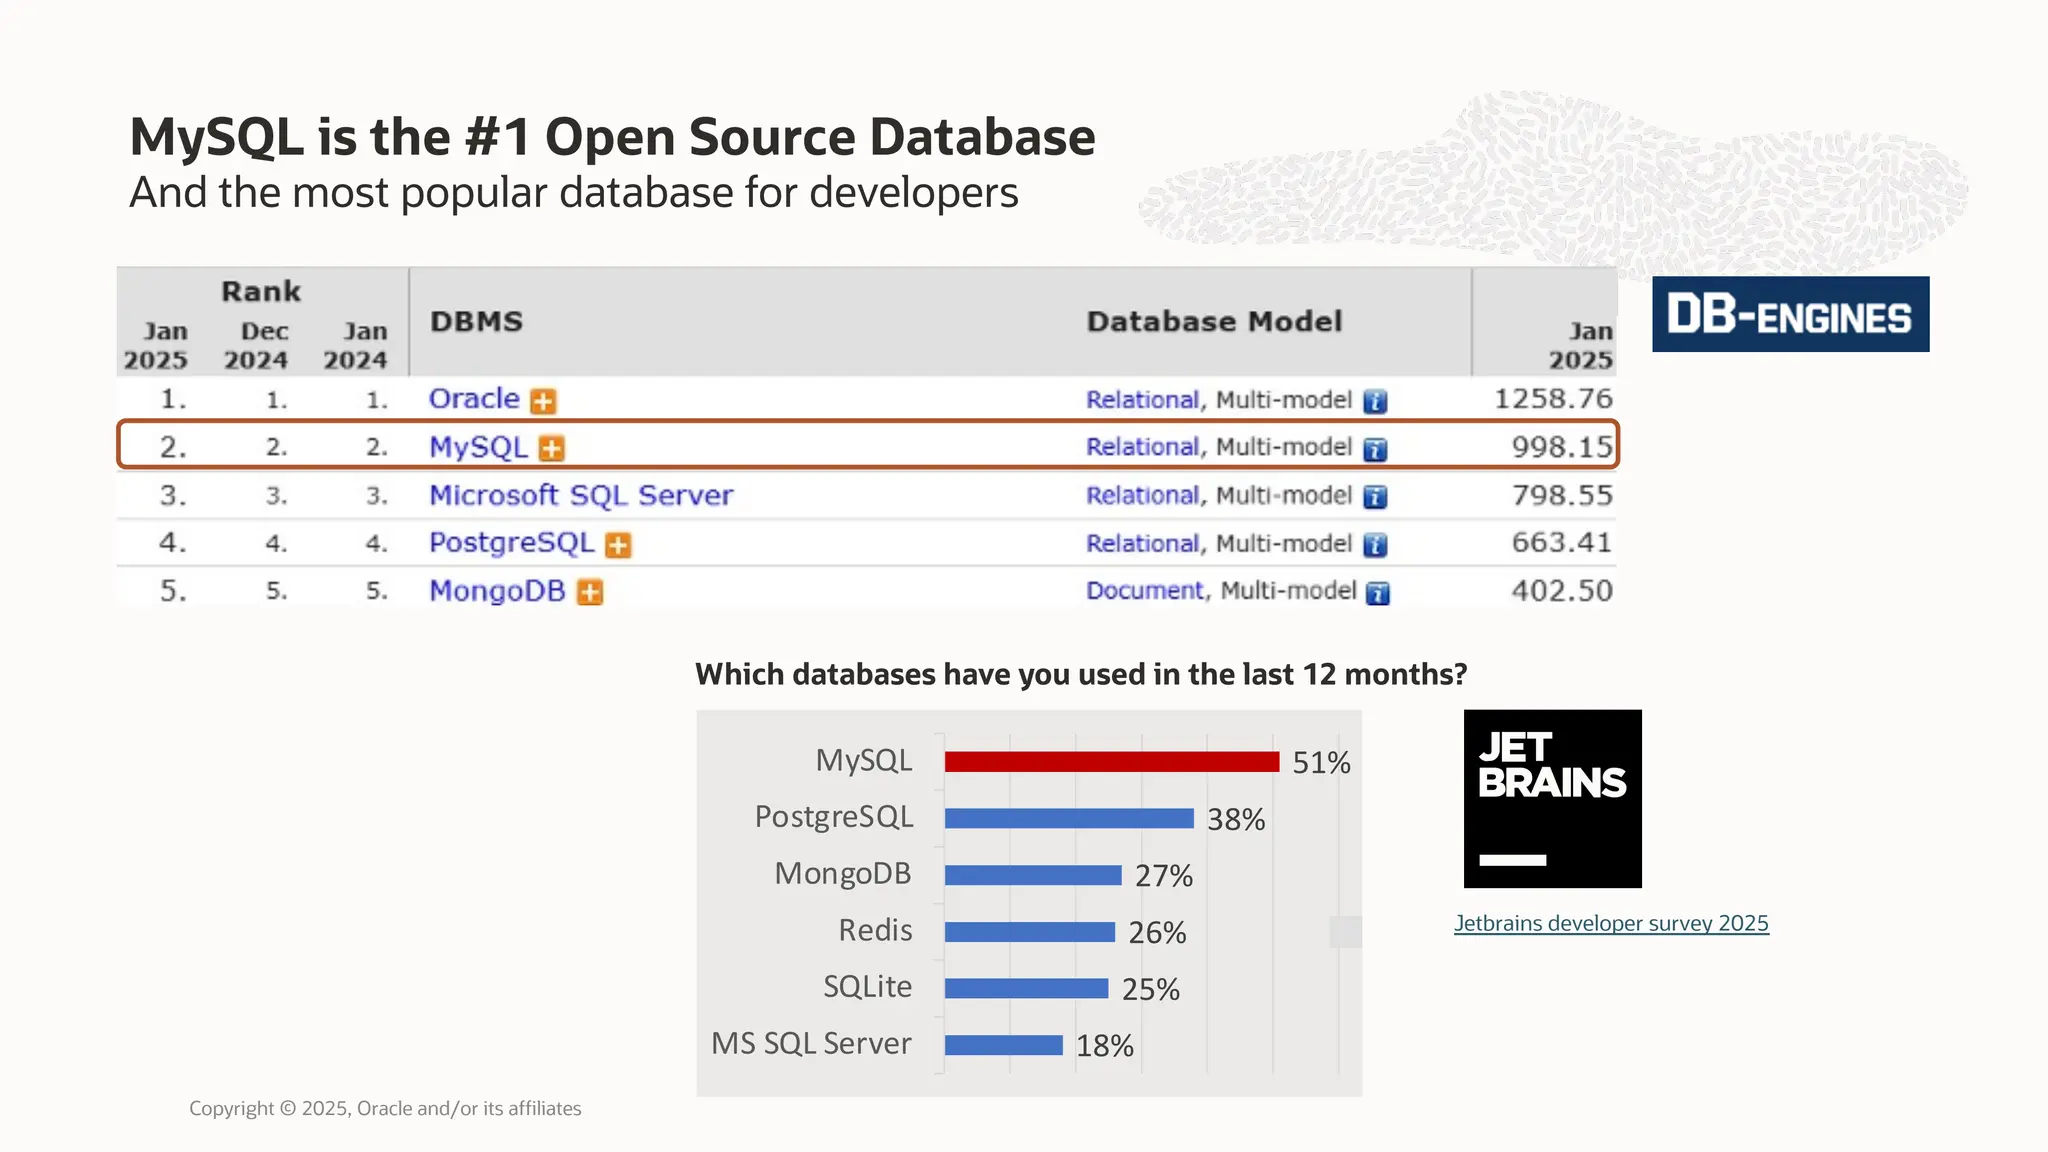The height and width of the screenshot is (1152, 2048).
Task: Click the Rank column header
Action: click(x=260, y=291)
